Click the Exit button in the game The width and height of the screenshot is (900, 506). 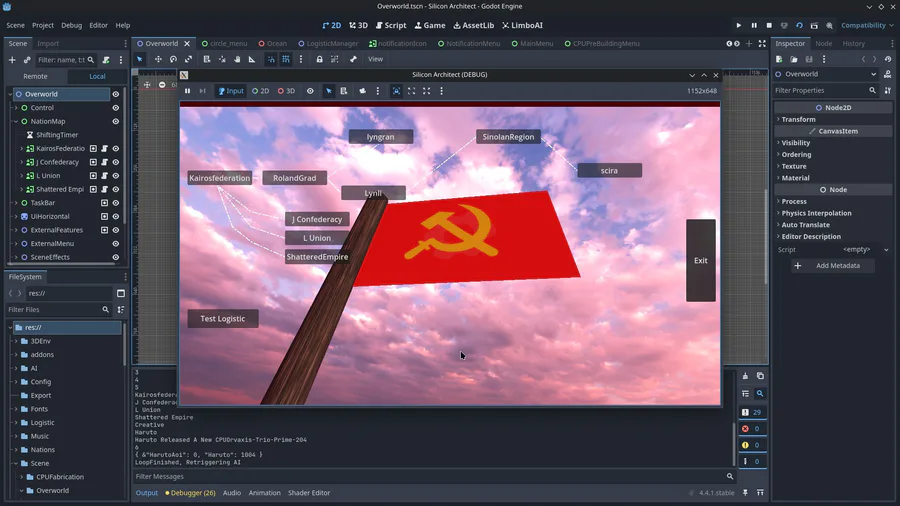(701, 260)
